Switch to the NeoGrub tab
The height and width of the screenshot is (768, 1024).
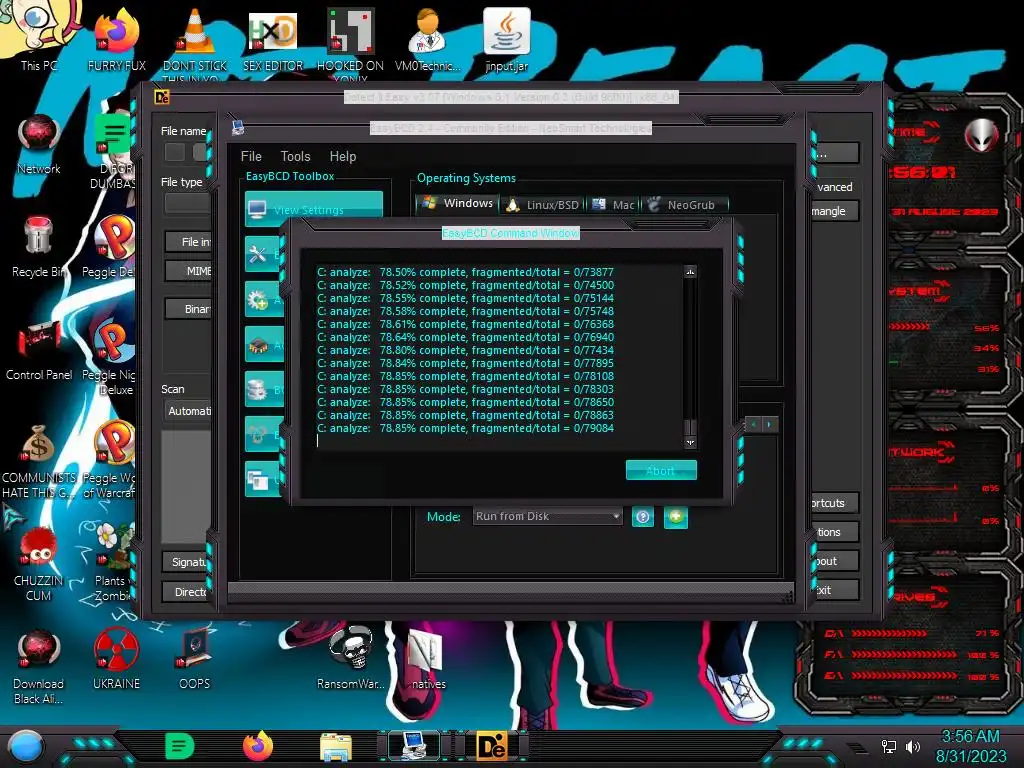pyautogui.click(x=684, y=204)
